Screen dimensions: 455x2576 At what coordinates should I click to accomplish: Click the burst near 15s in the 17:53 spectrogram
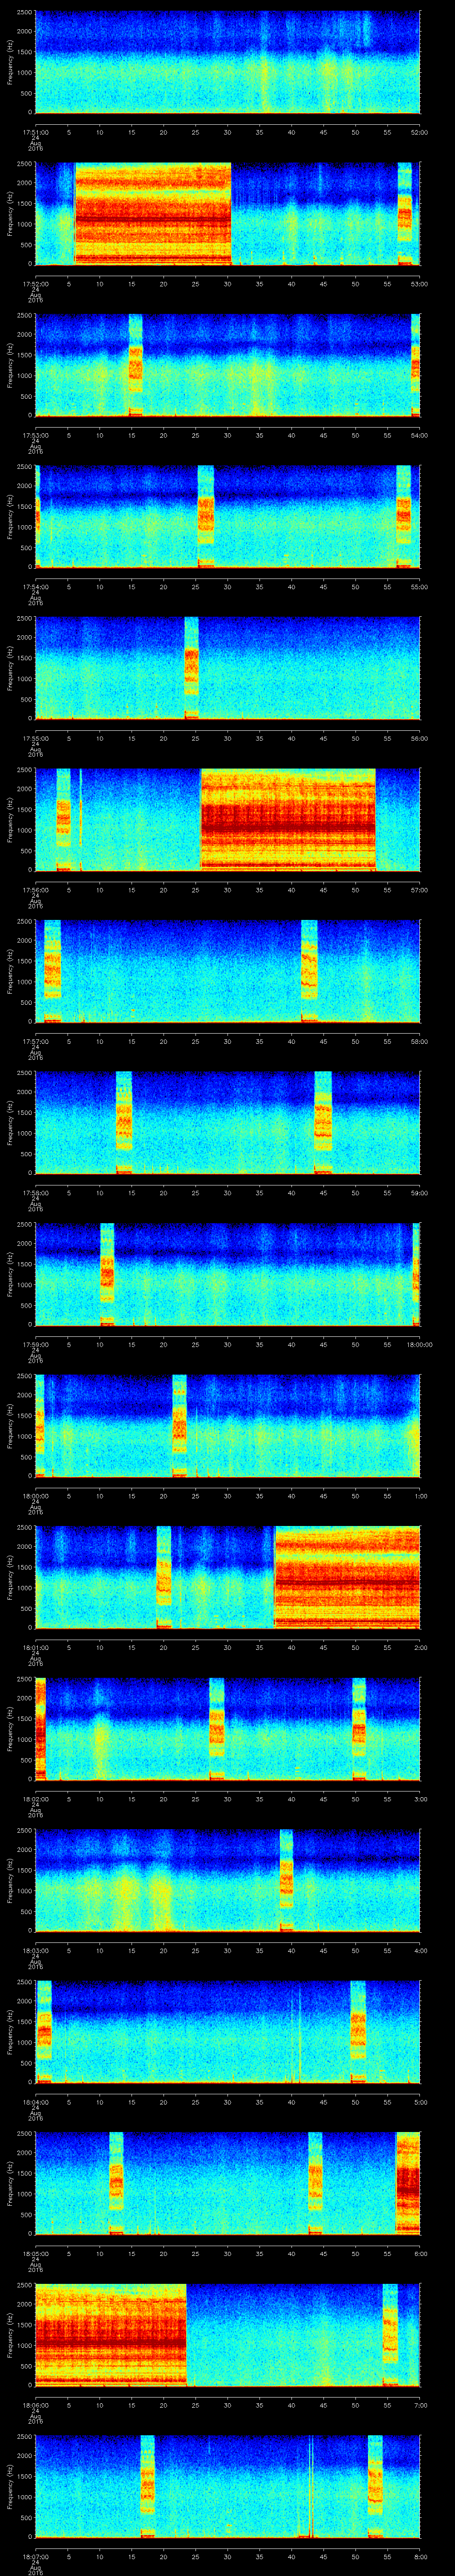pyautogui.click(x=135, y=365)
